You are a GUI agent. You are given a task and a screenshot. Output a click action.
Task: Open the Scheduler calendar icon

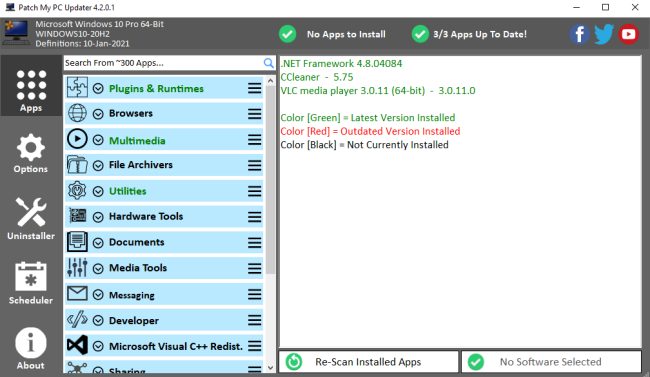(31, 283)
